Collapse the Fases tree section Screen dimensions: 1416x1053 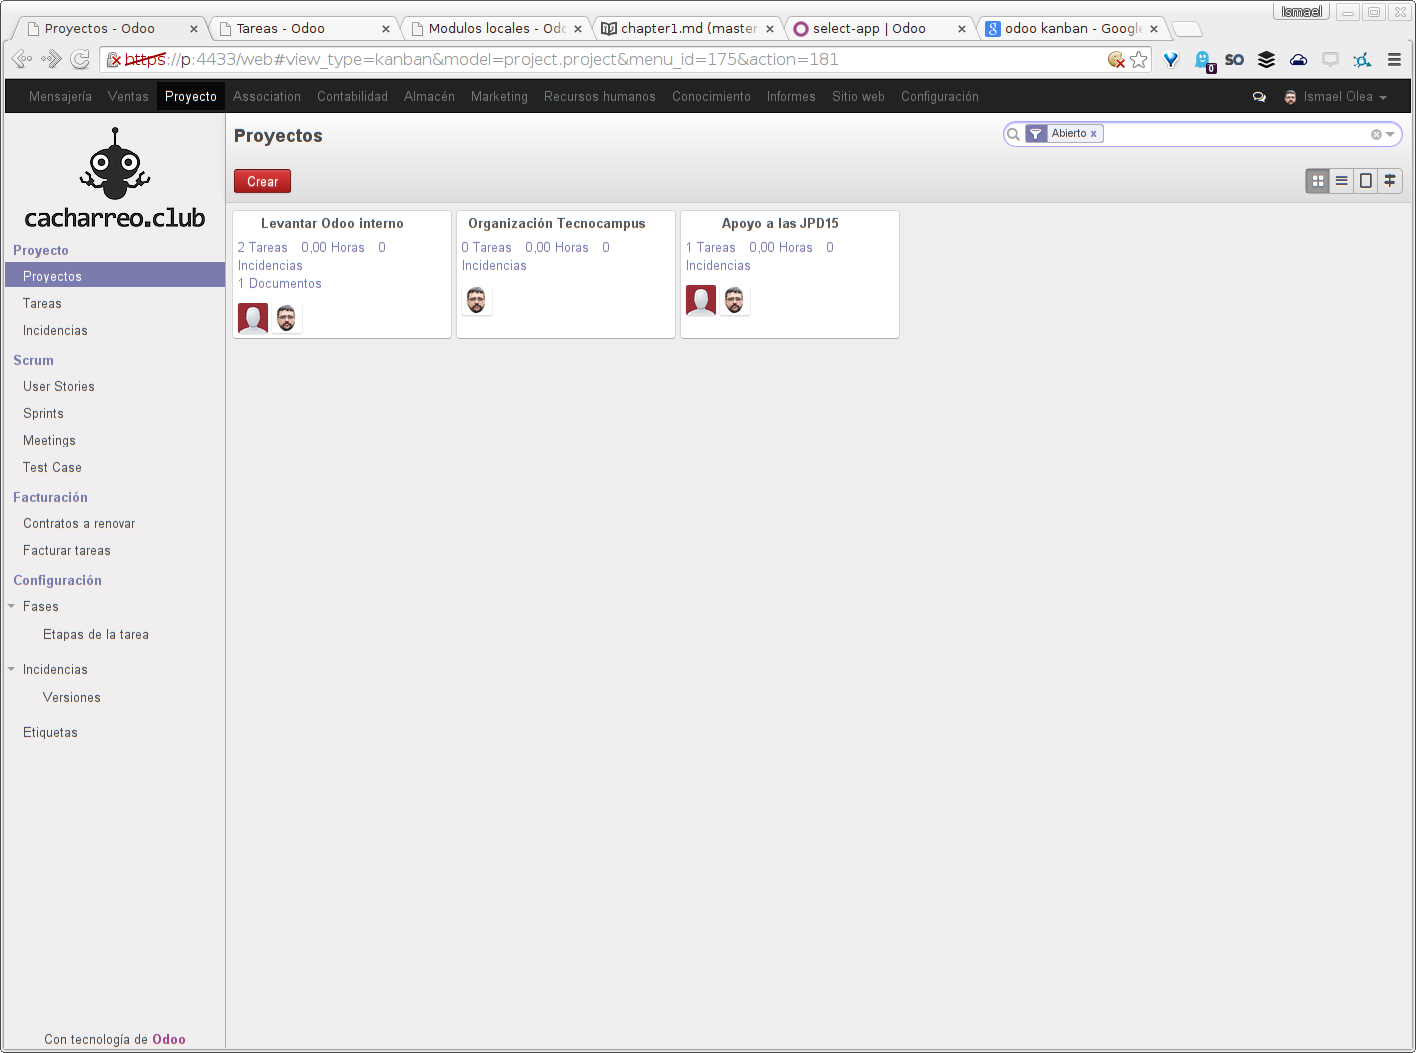tap(11, 606)
